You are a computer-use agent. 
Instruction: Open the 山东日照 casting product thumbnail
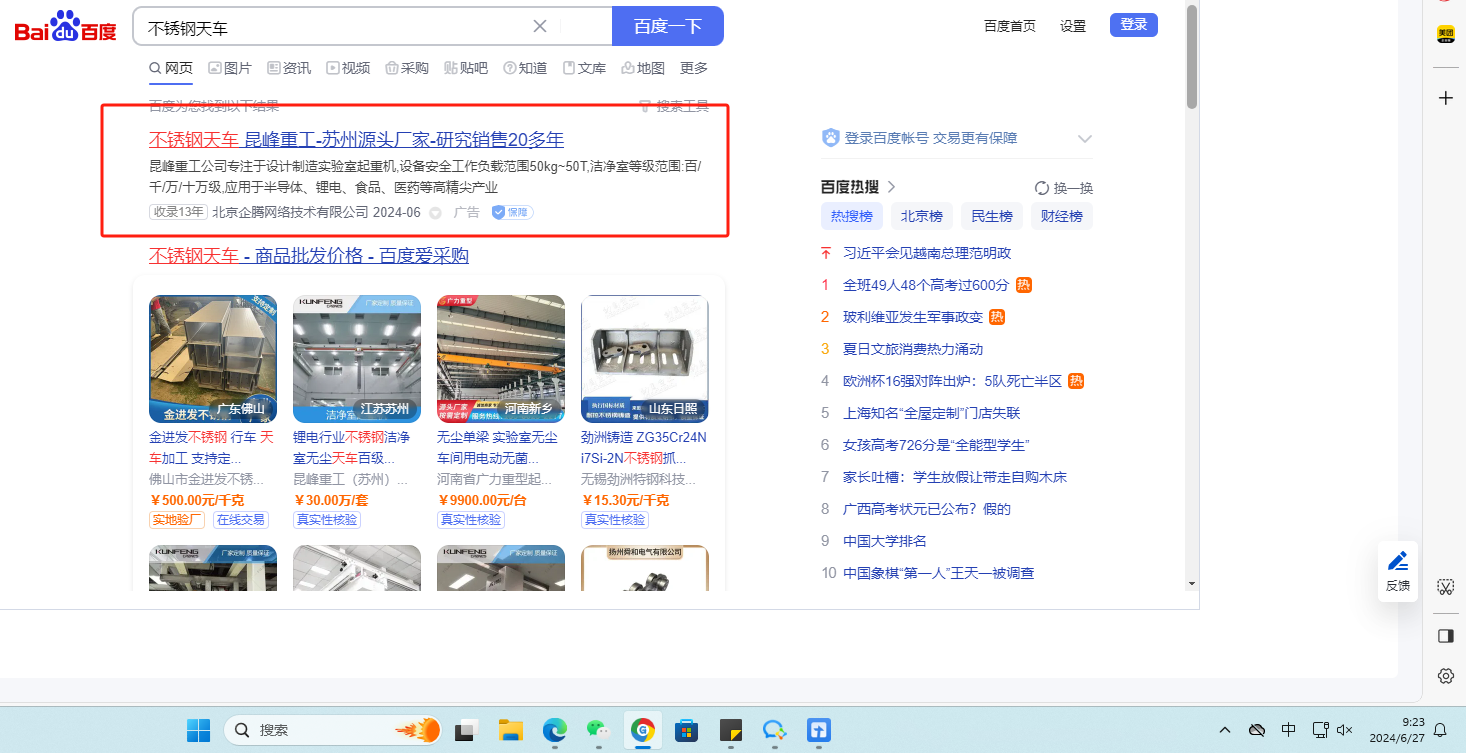[645, 359]
